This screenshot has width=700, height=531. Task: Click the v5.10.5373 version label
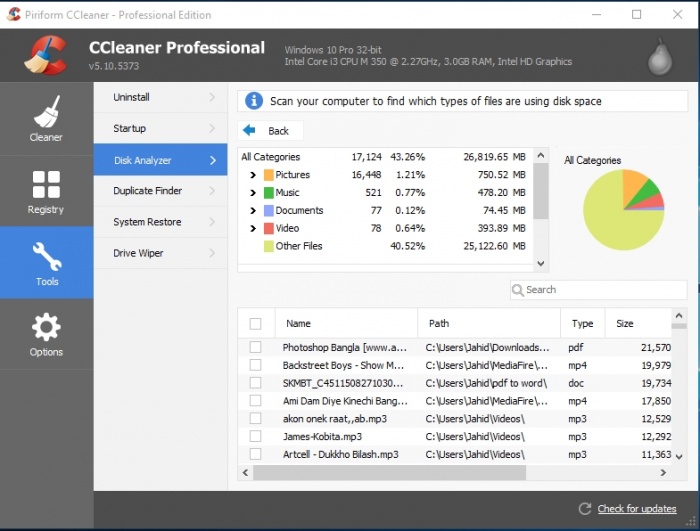pyautogui.click(x=114, y=66)
